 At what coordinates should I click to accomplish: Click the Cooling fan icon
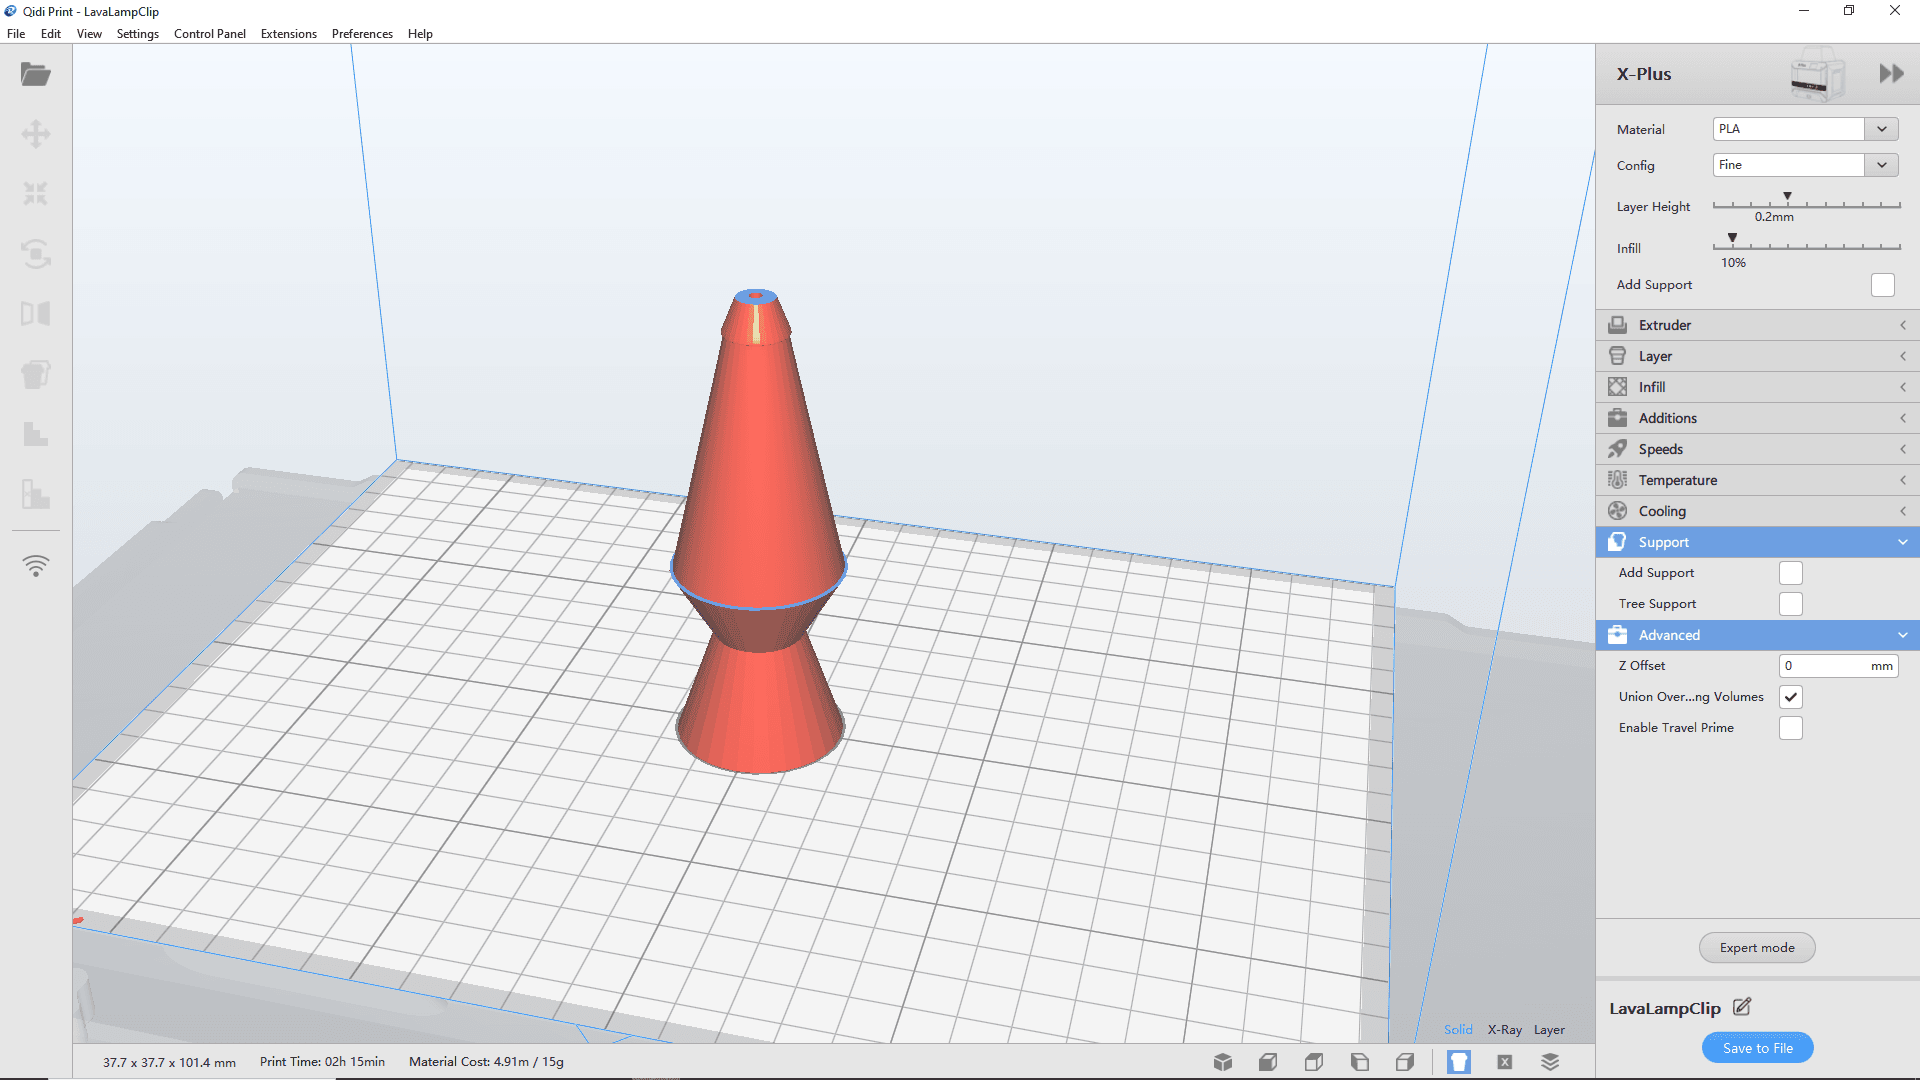tap(1617, 511)
